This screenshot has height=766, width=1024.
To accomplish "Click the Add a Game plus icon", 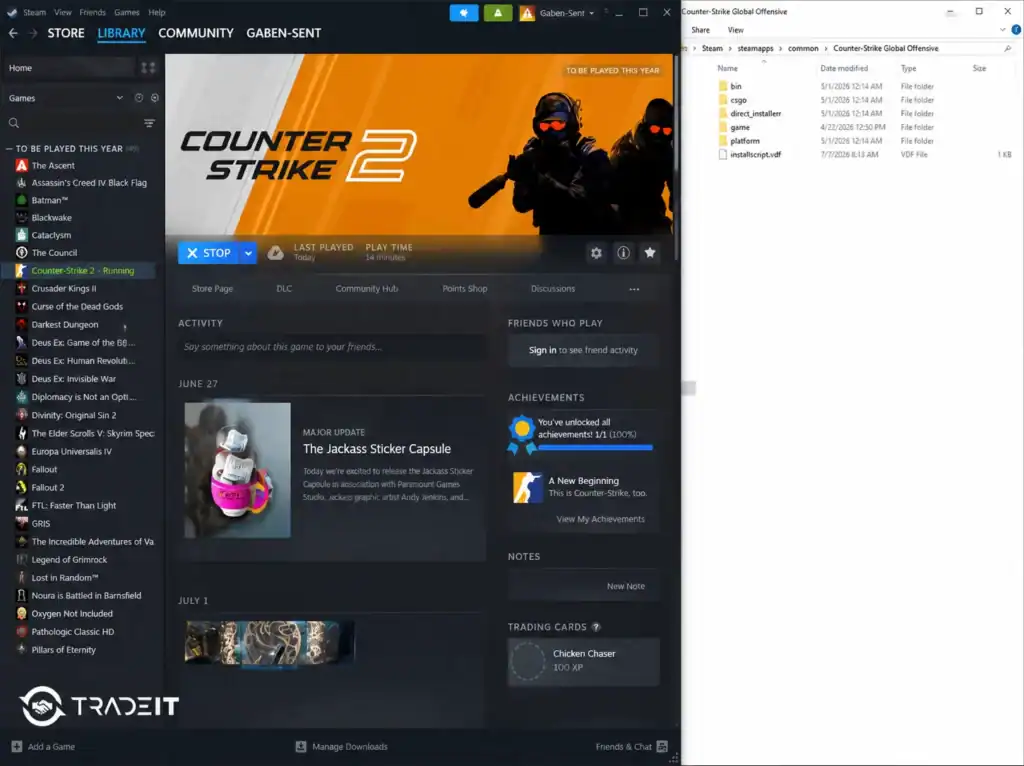I will point(16,746).
